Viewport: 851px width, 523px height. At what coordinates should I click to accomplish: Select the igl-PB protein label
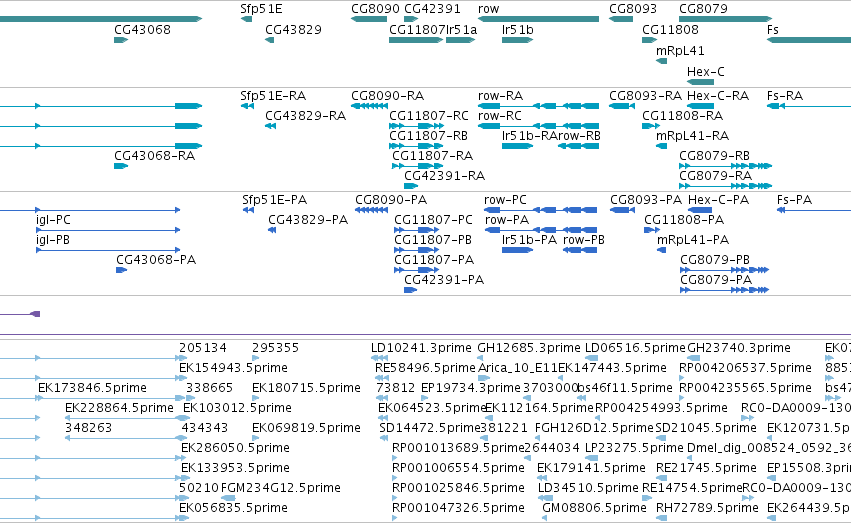coord(53,240)
